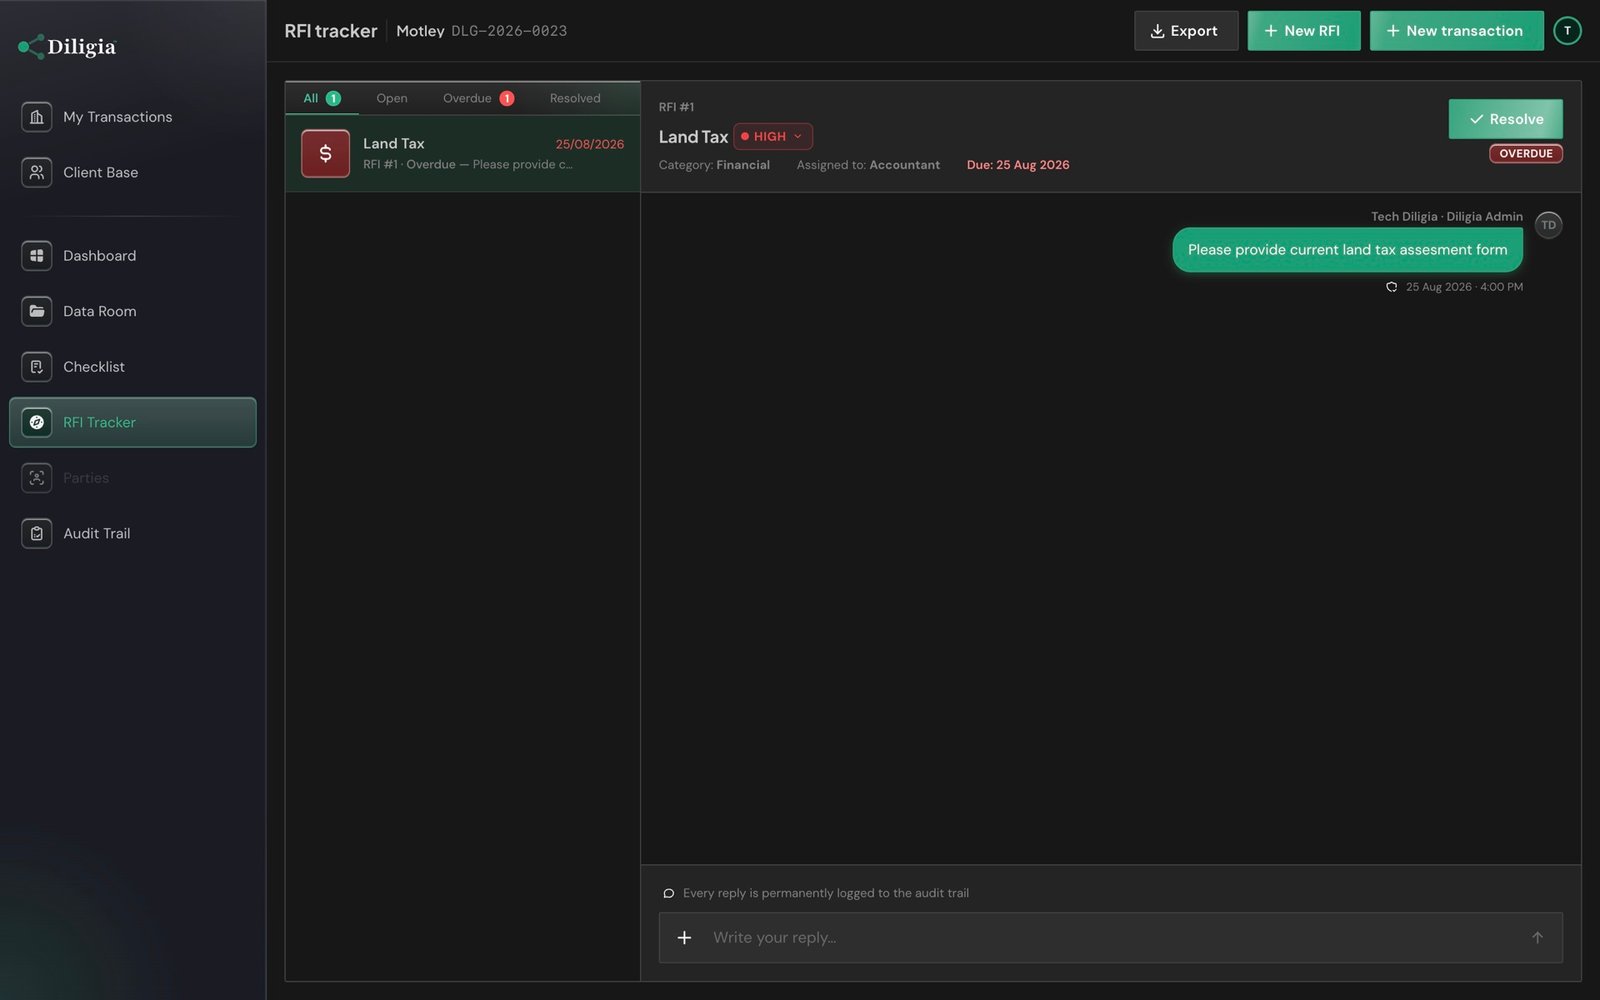Click the New transaction button
The width and height of the screenshot is (1600, 1000).
coord(1457,31)
